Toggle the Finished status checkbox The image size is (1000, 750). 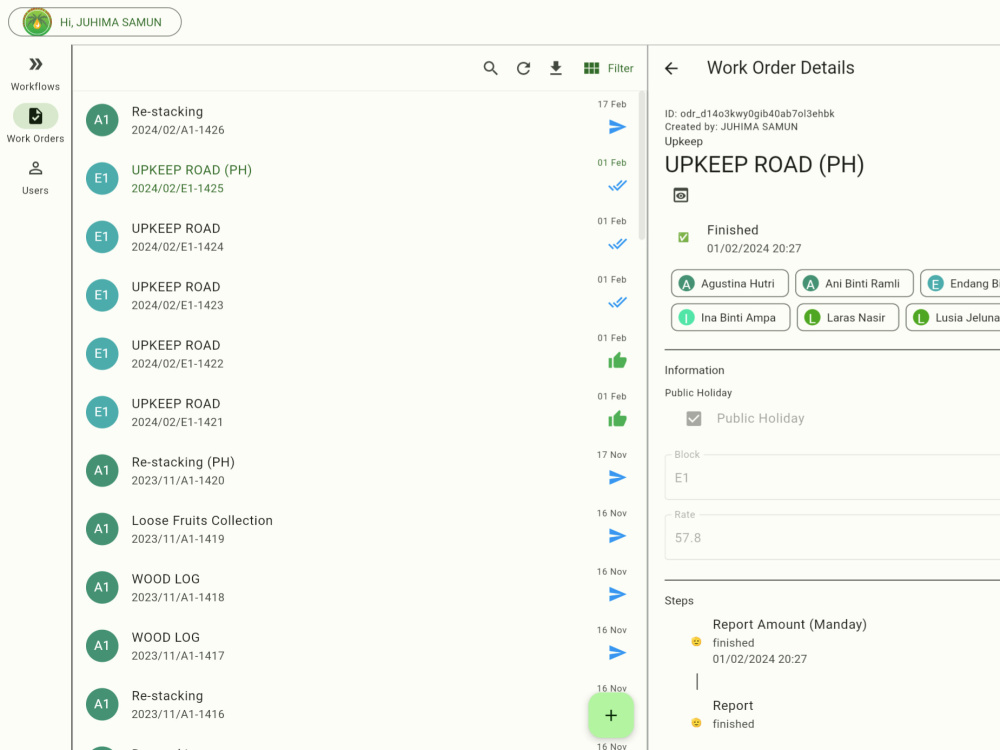pos(683,237)
